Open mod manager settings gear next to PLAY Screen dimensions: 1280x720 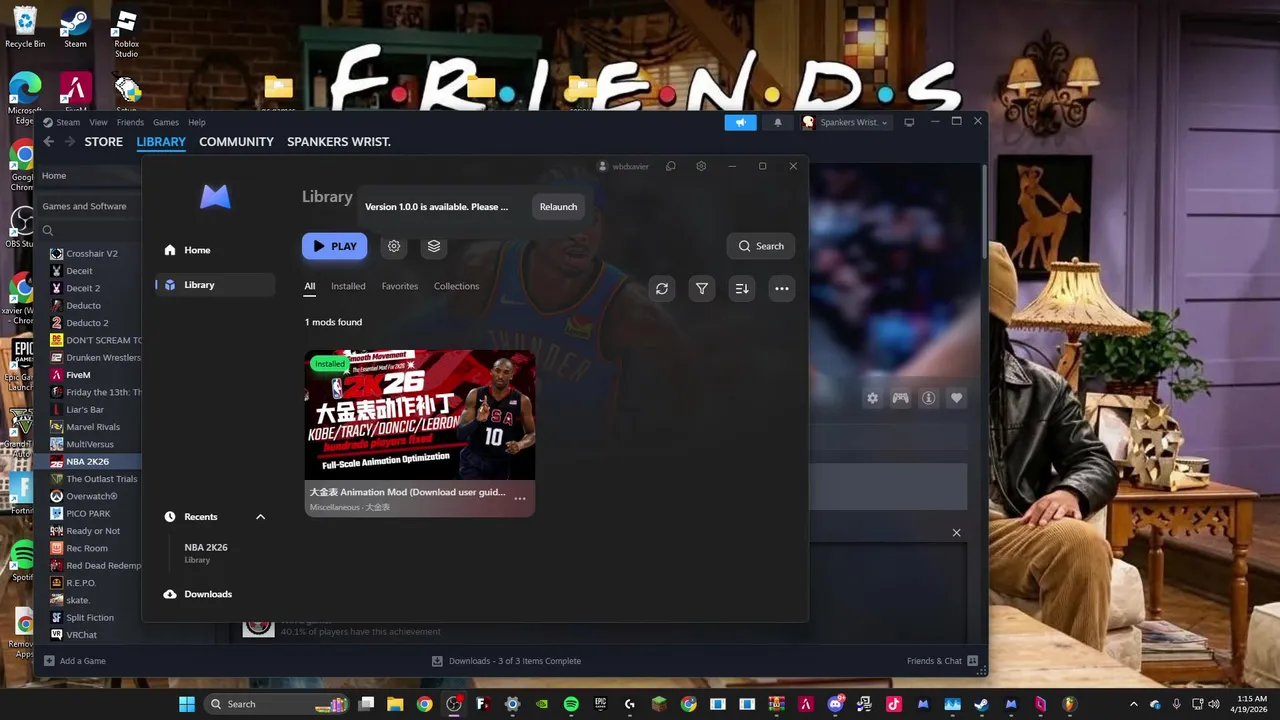(394, 246)
